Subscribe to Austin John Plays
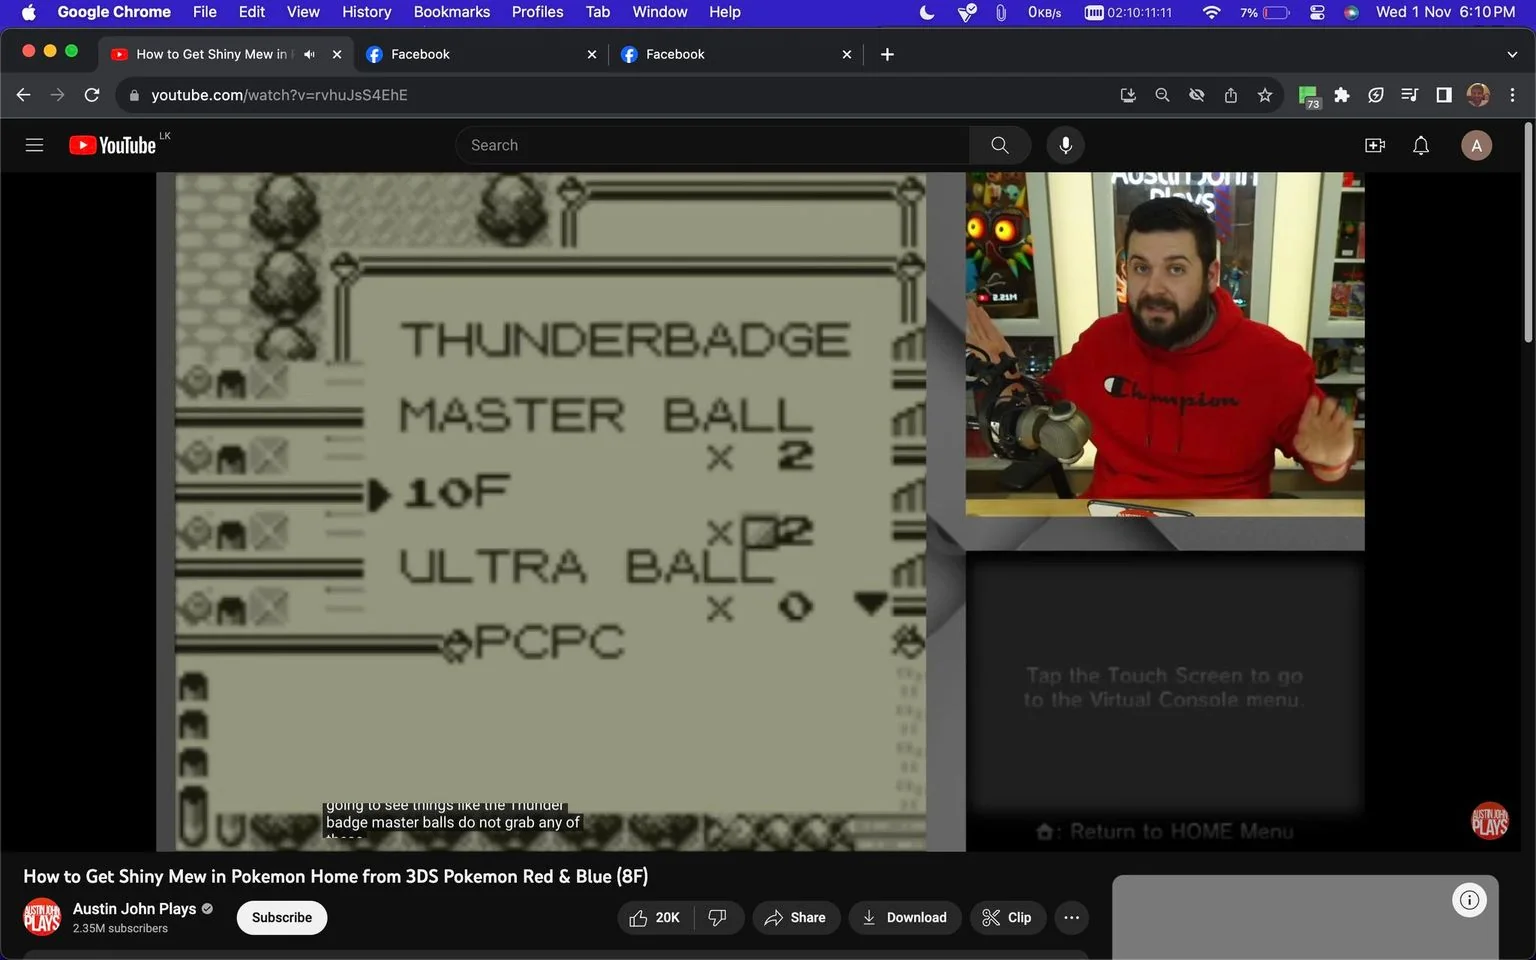Viewport: 1536px width, 960px height. 282,918
